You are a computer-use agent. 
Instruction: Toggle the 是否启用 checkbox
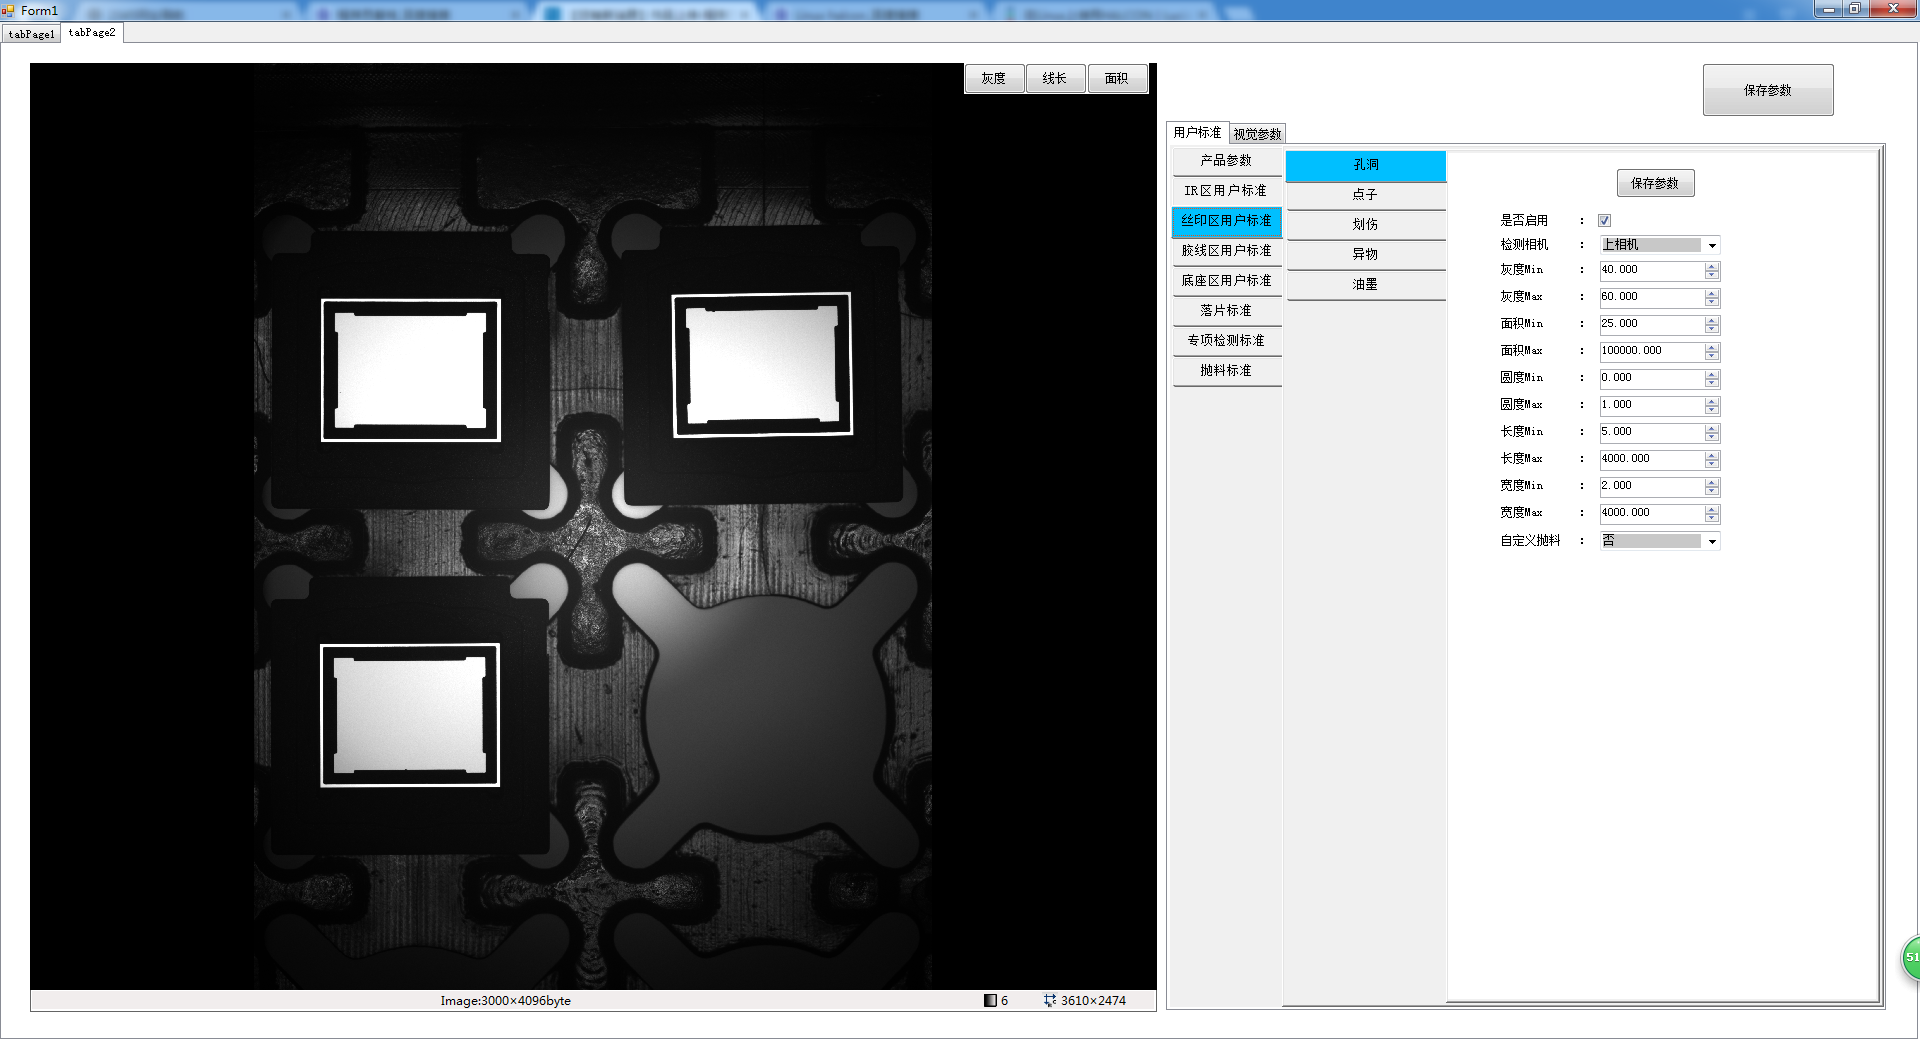(1604, 220)
